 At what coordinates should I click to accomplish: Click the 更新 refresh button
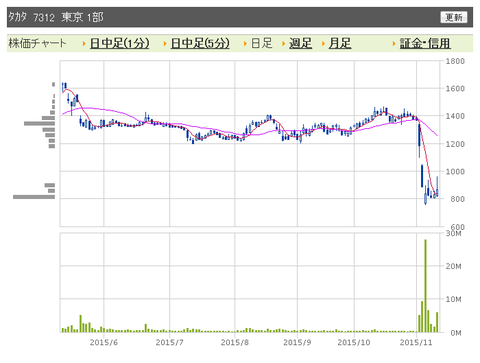coord(454,17)
